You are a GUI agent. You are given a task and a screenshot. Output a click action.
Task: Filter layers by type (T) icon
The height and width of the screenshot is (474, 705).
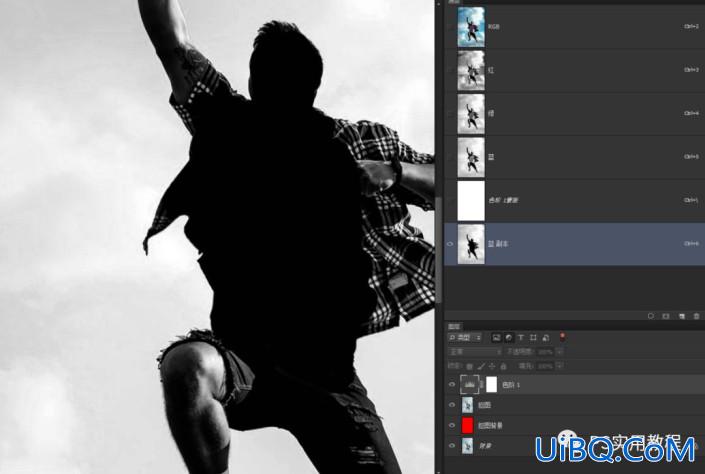[x=521, y=337]
